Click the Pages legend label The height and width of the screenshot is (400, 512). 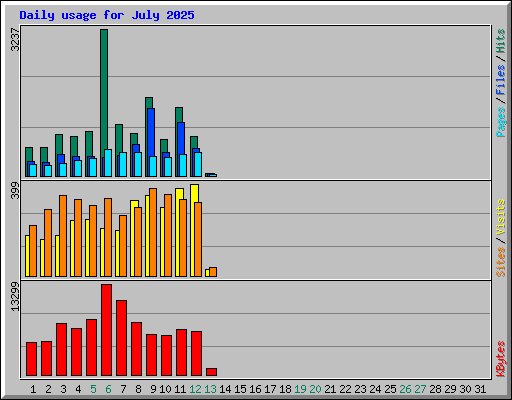point(501,122)
